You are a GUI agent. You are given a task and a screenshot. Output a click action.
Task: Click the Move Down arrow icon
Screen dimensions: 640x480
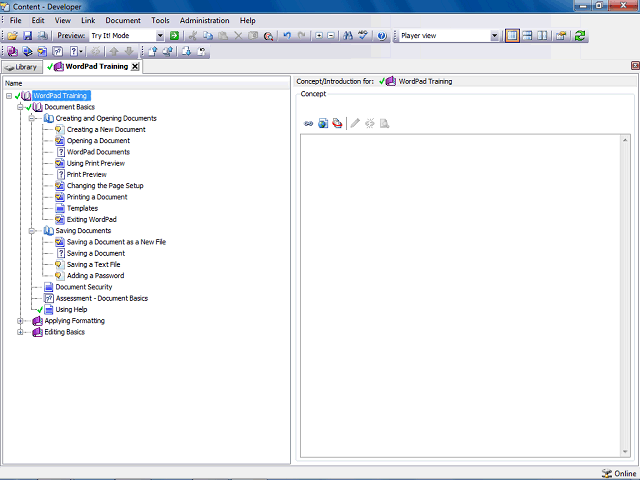click(129, 51)
